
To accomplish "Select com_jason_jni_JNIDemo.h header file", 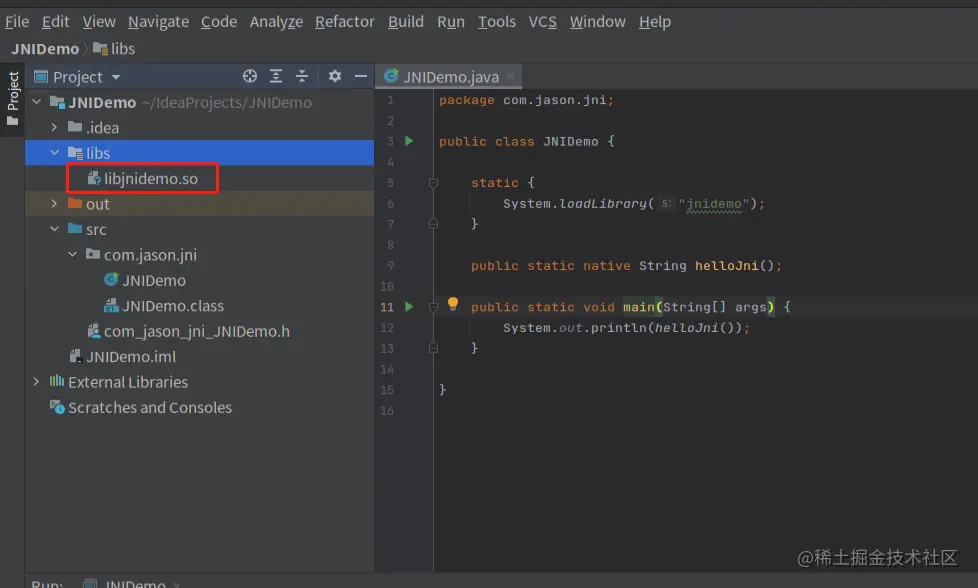I will [x=193, y=330].
